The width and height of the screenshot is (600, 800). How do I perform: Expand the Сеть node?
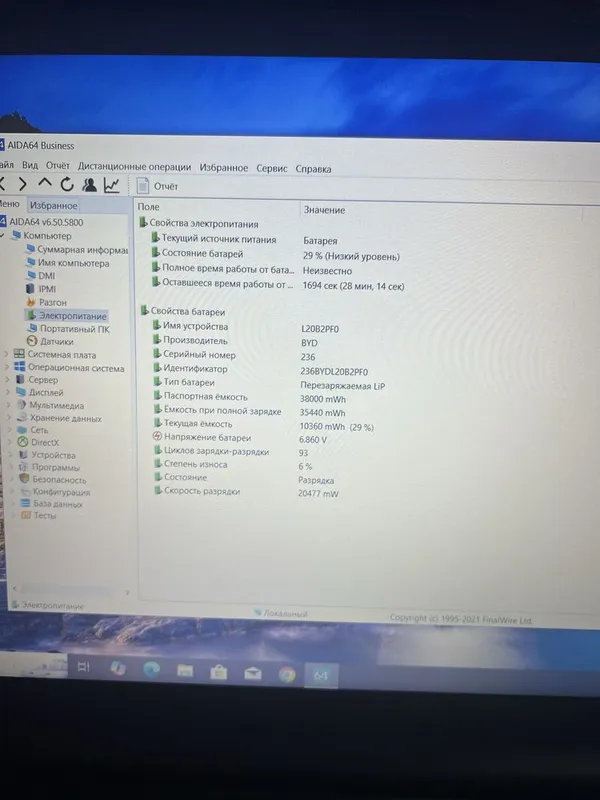[9, 430]
